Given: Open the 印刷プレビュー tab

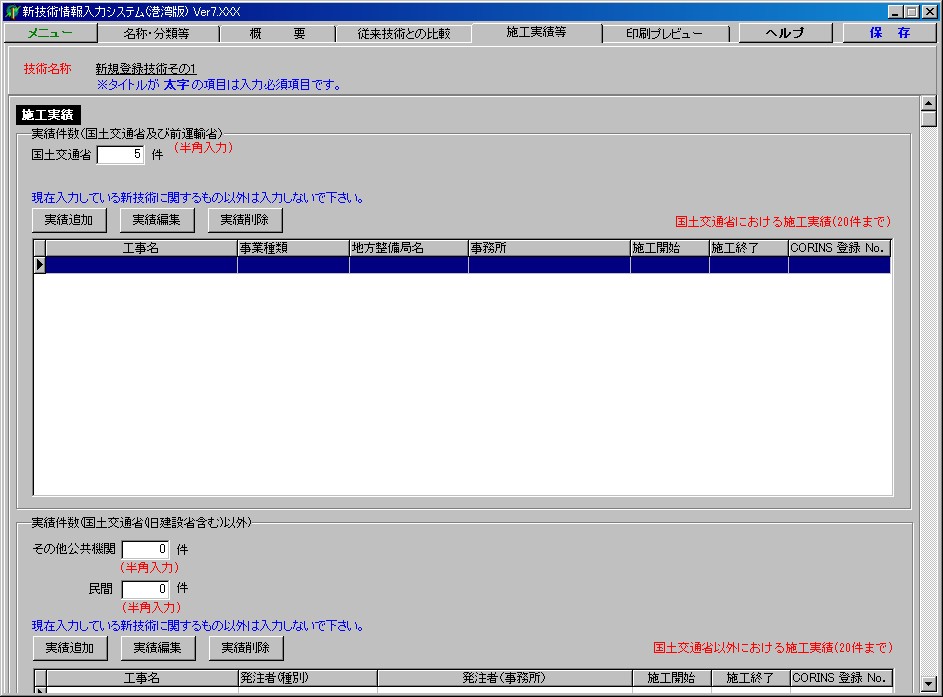Looking at the screenshot, I should [x=664, y=33].
